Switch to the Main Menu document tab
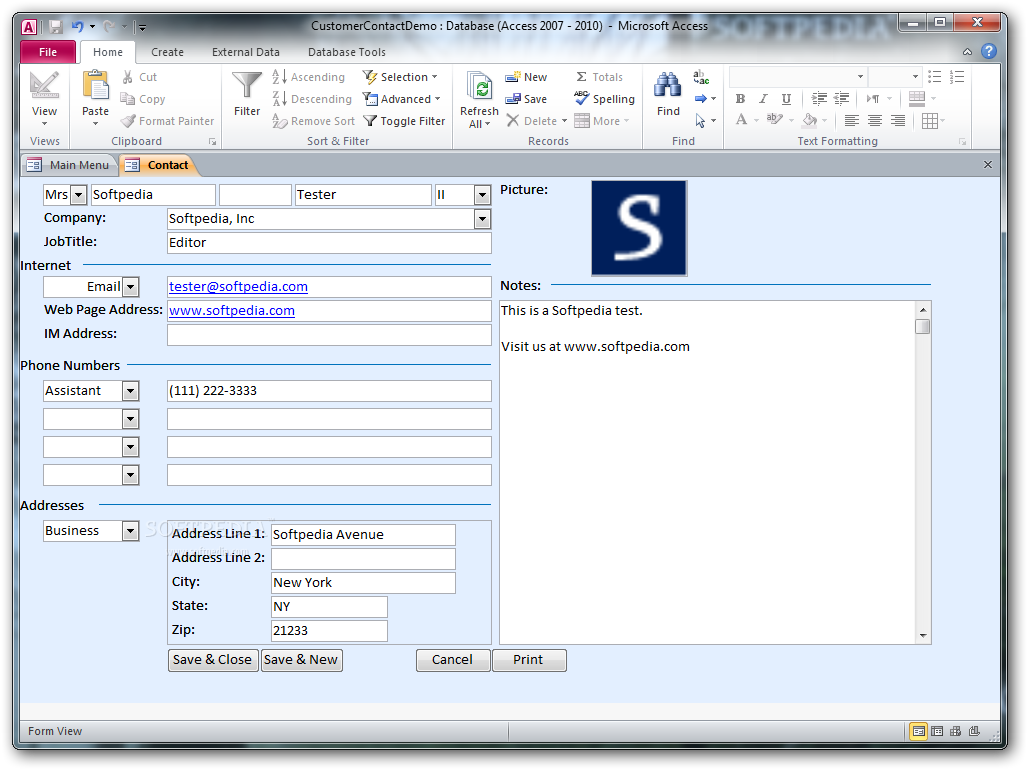Image resolution: width=1028 pixels, height=770 pixels. (69, 165)
